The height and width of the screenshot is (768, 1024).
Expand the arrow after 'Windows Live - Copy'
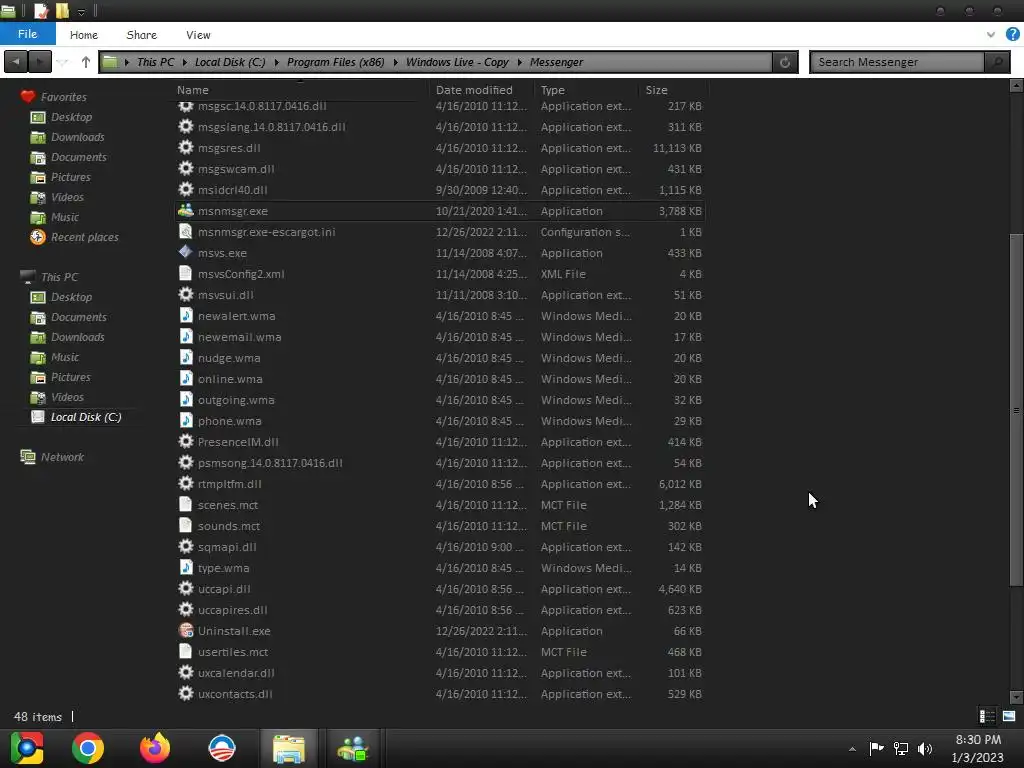pos(520,62)
